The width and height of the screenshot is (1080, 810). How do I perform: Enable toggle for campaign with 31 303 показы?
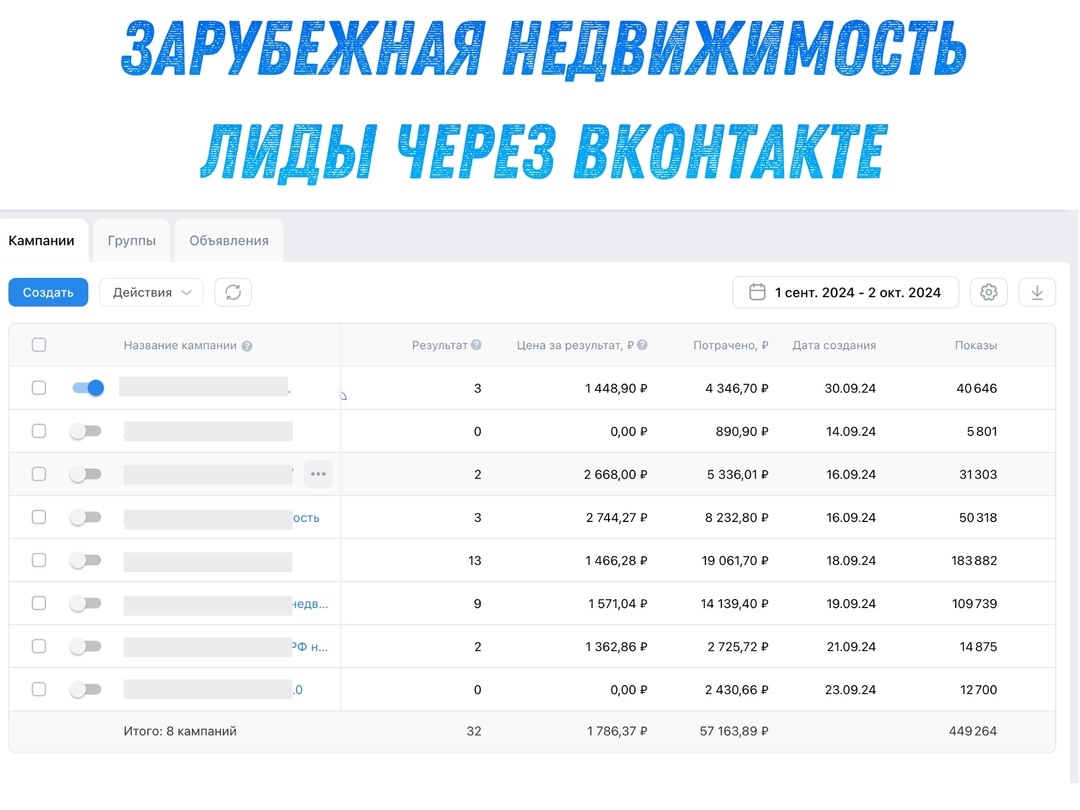tap(85, 474)
